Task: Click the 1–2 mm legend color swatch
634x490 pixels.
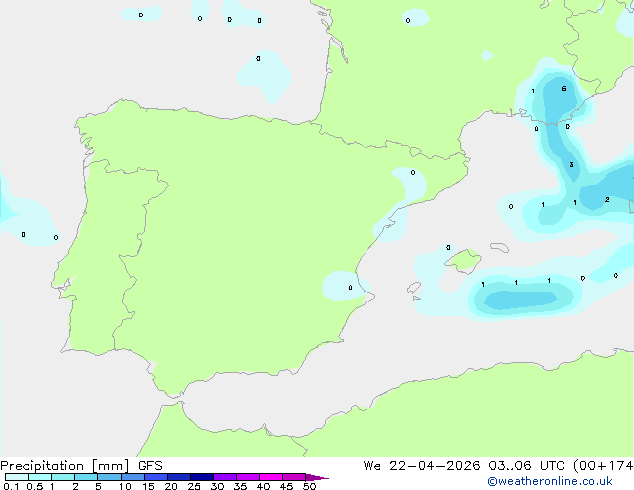Action: click(63, 477)
